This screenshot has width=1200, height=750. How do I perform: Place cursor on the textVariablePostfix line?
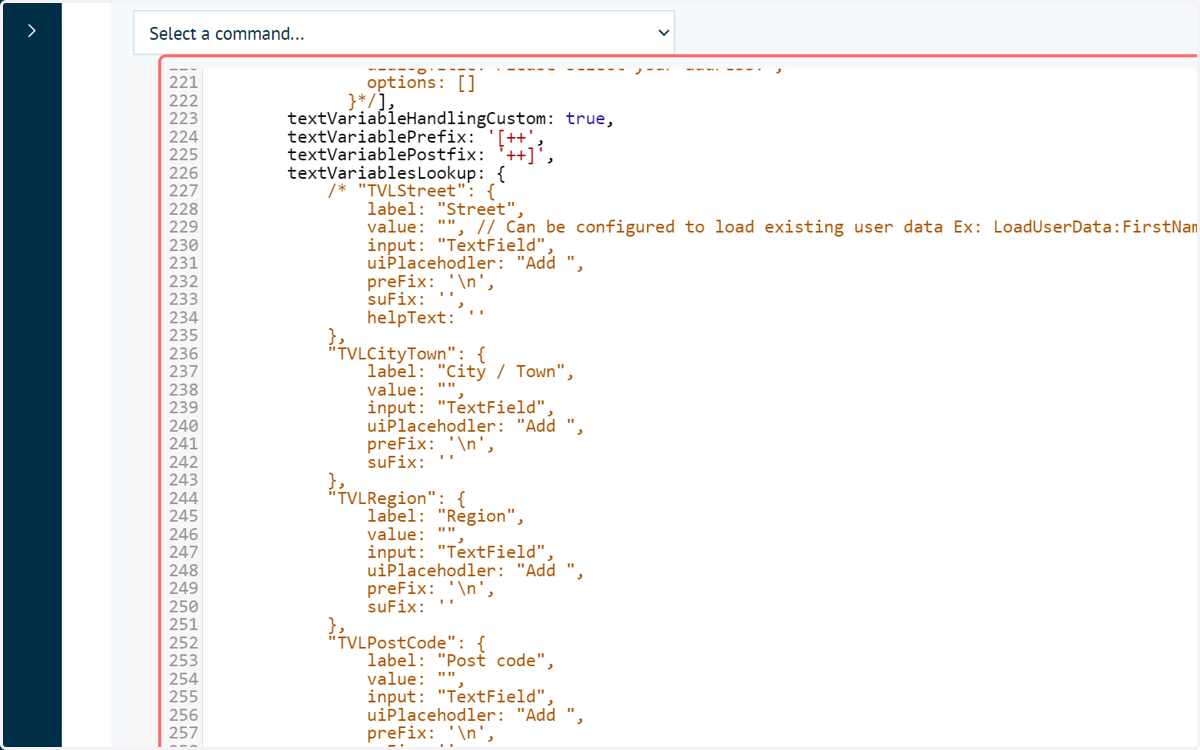click(x=421, y=155)
